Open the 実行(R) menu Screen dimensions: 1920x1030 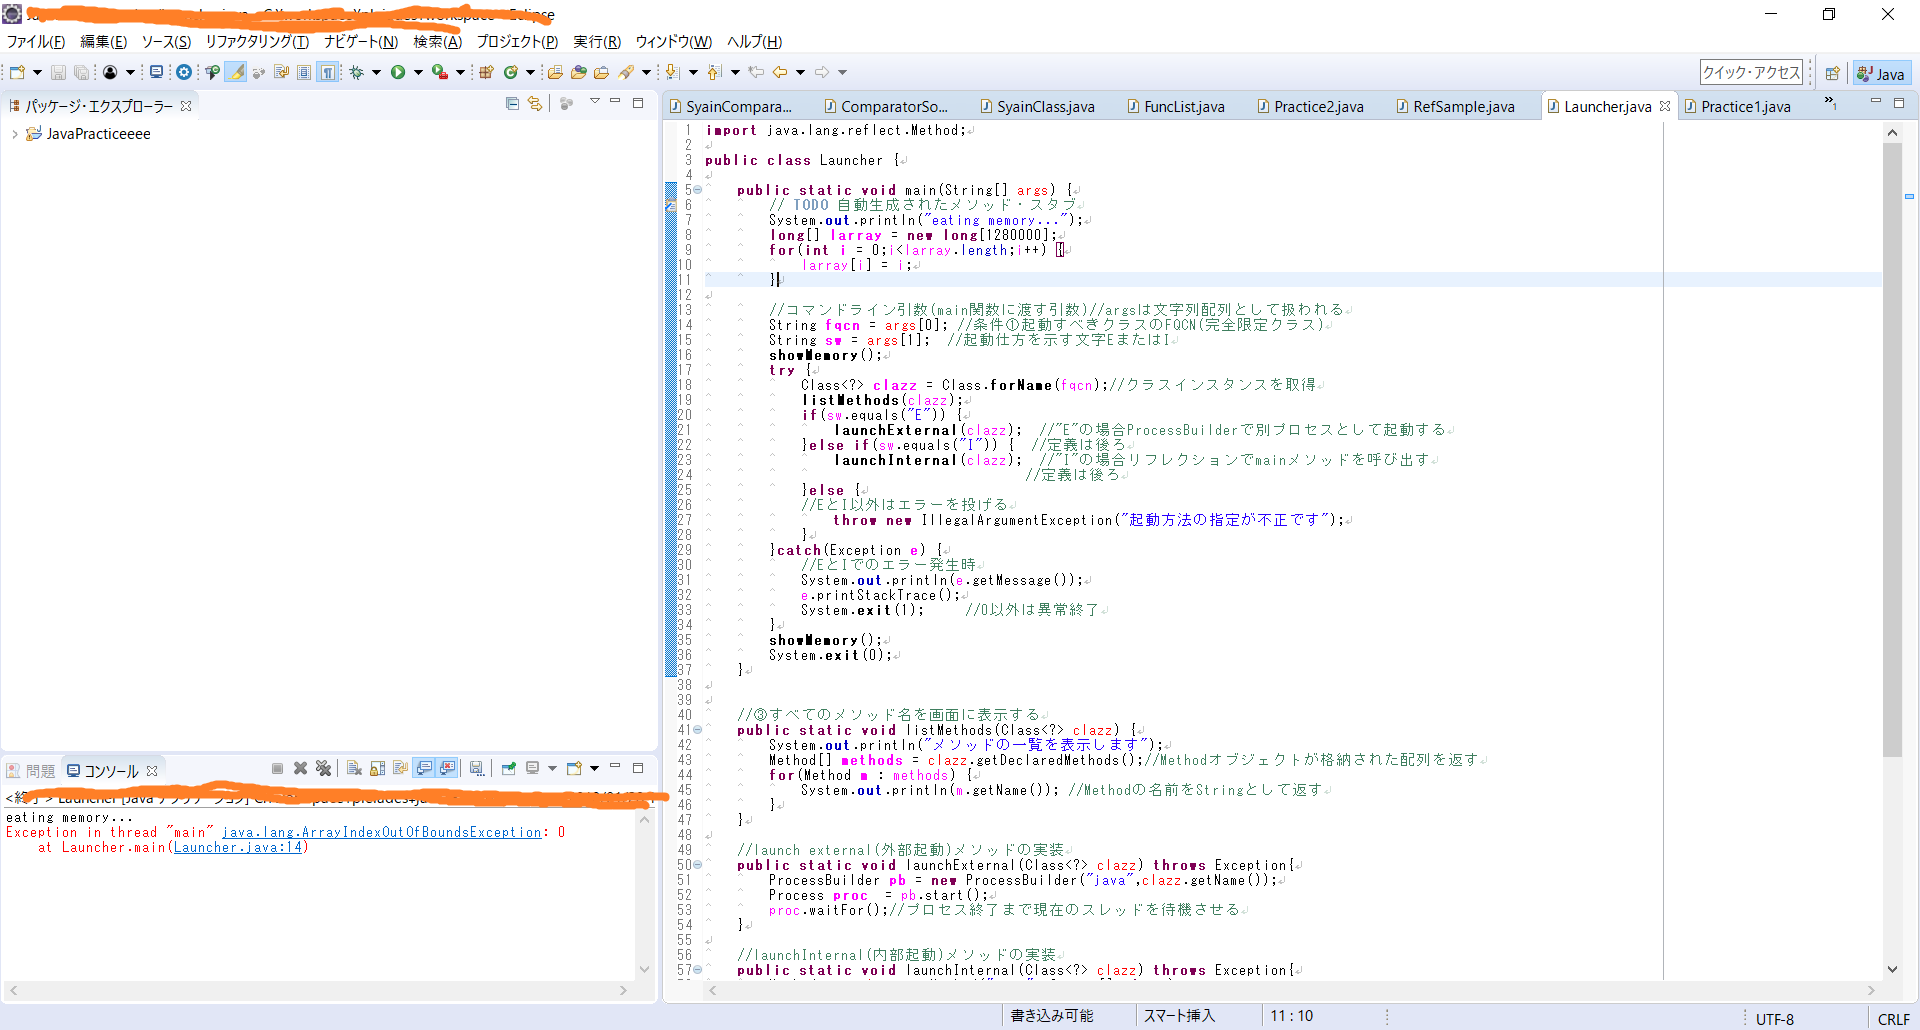[597, 42]
